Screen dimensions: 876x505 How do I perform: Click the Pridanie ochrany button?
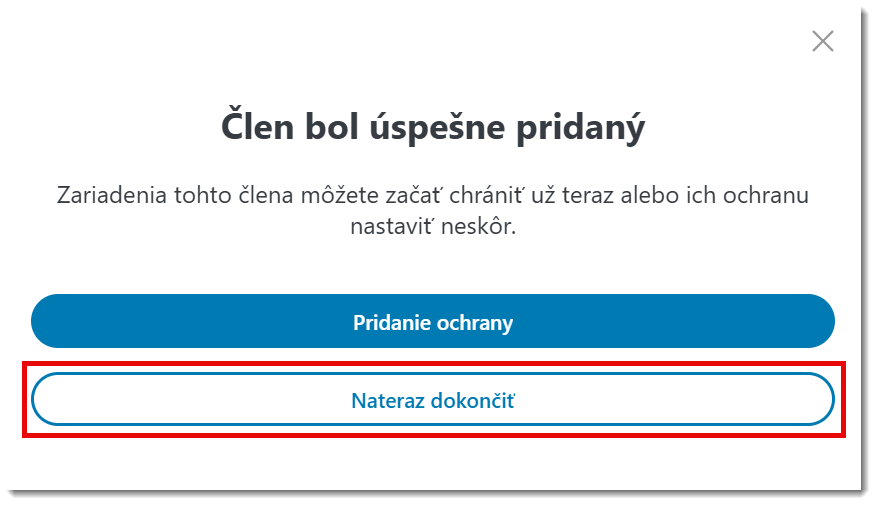432,323
